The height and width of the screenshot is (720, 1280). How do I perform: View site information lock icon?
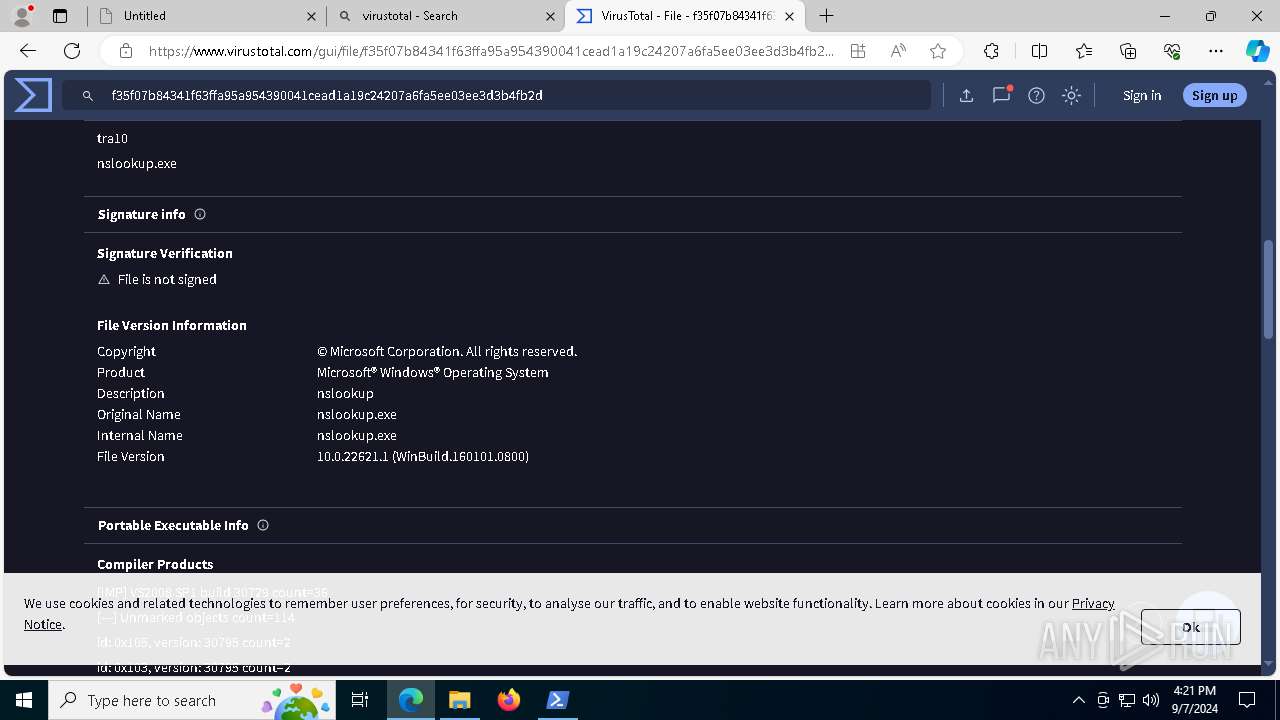(x=126, y=51)
